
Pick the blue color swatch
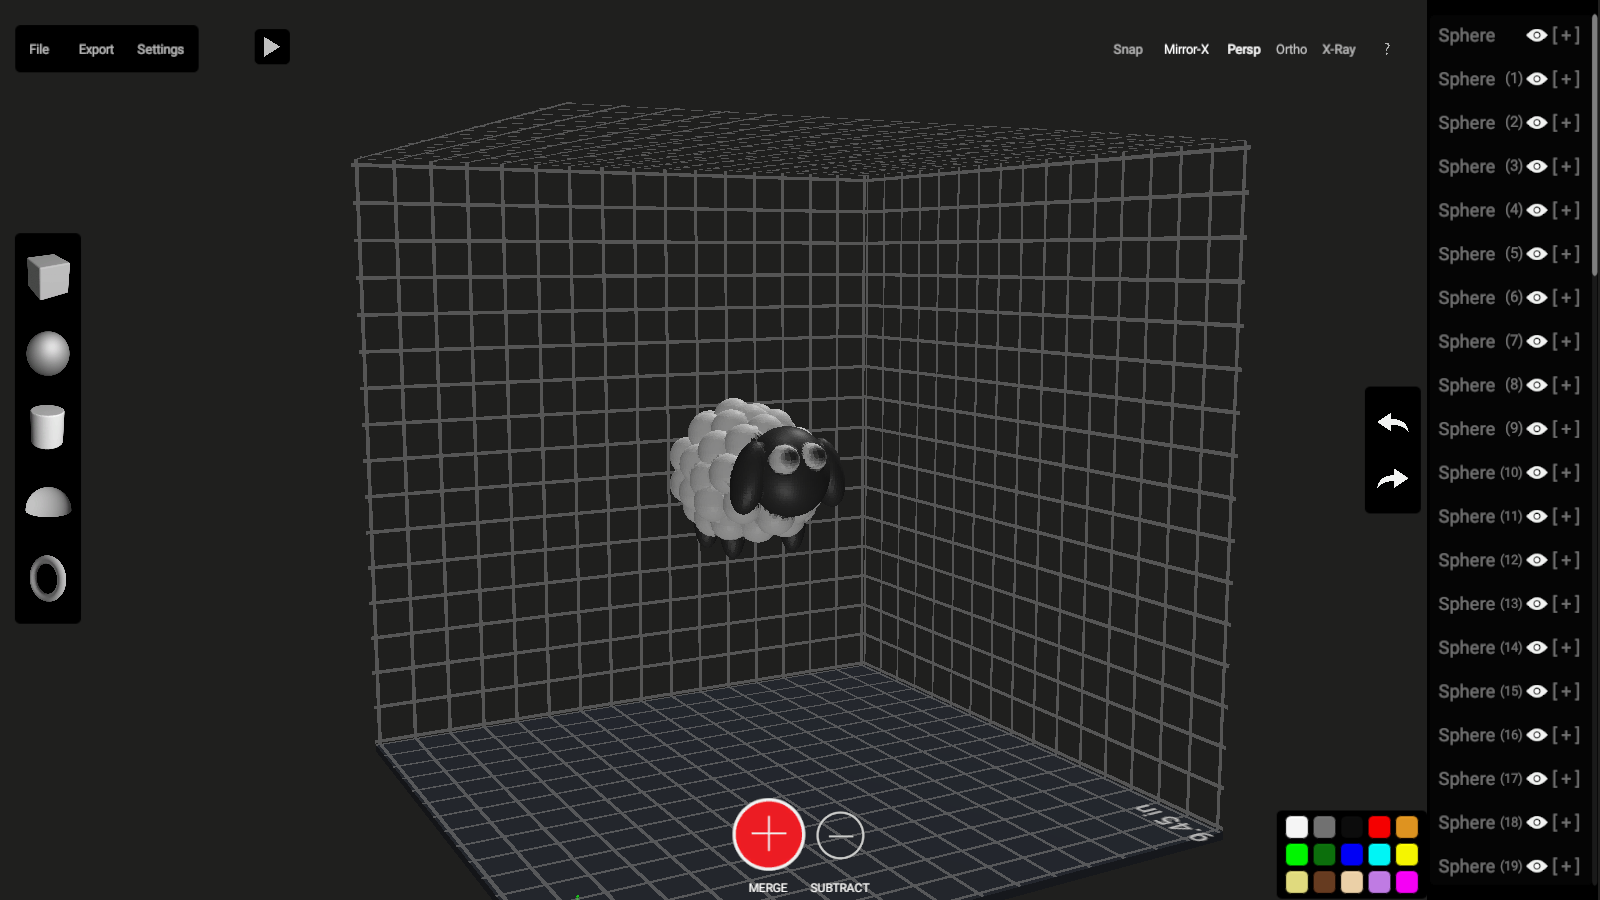[x=1352, y=854]
